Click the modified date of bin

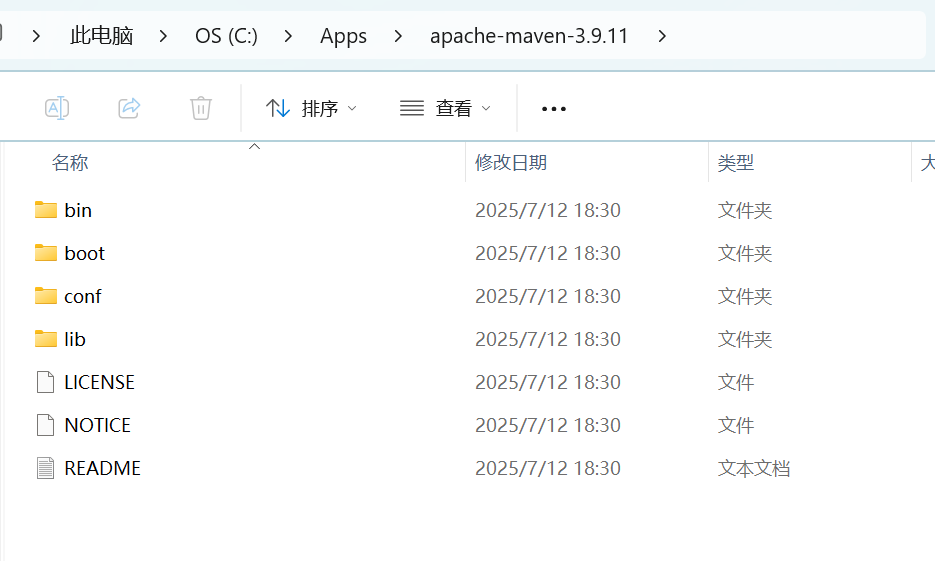tap(548, 210)
